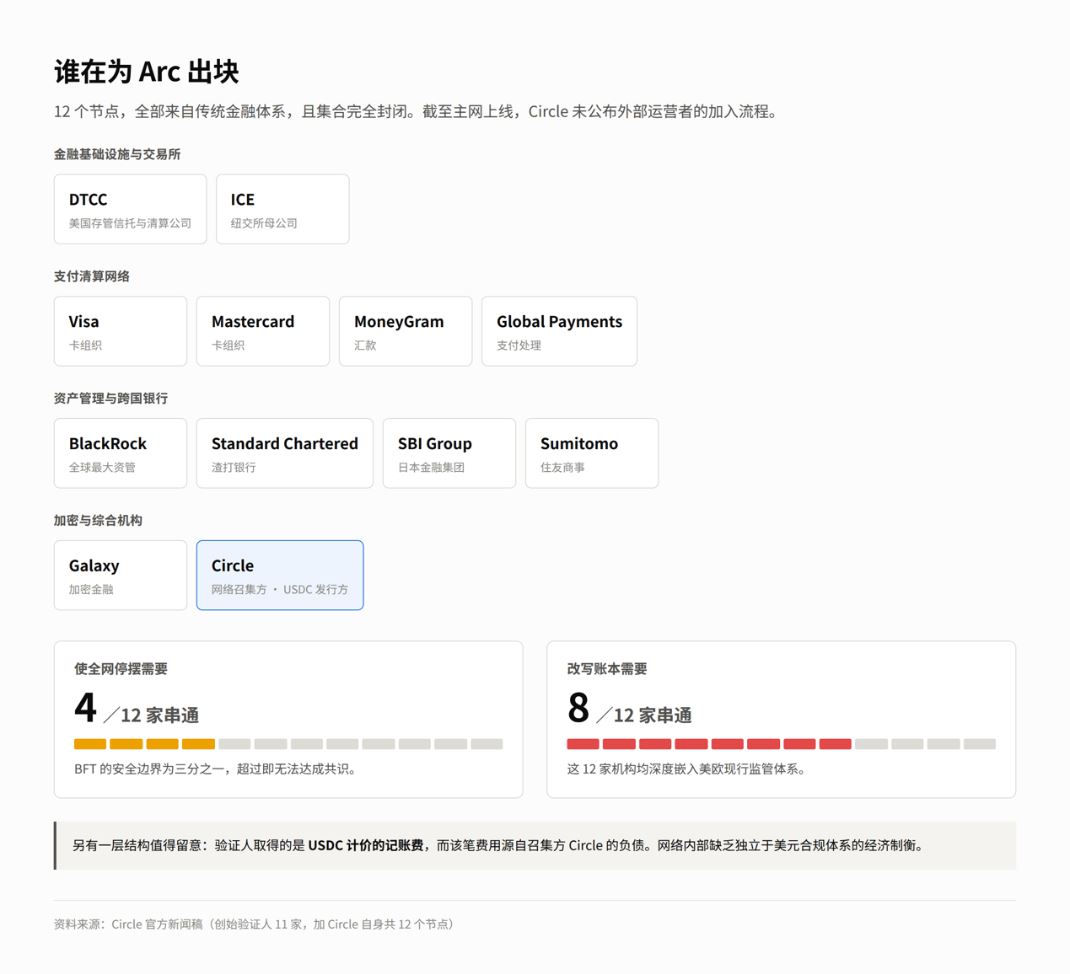Click the 使全网停摆需要 panel
This screenshot has width=1070, height=974.
tap(289, 719)
